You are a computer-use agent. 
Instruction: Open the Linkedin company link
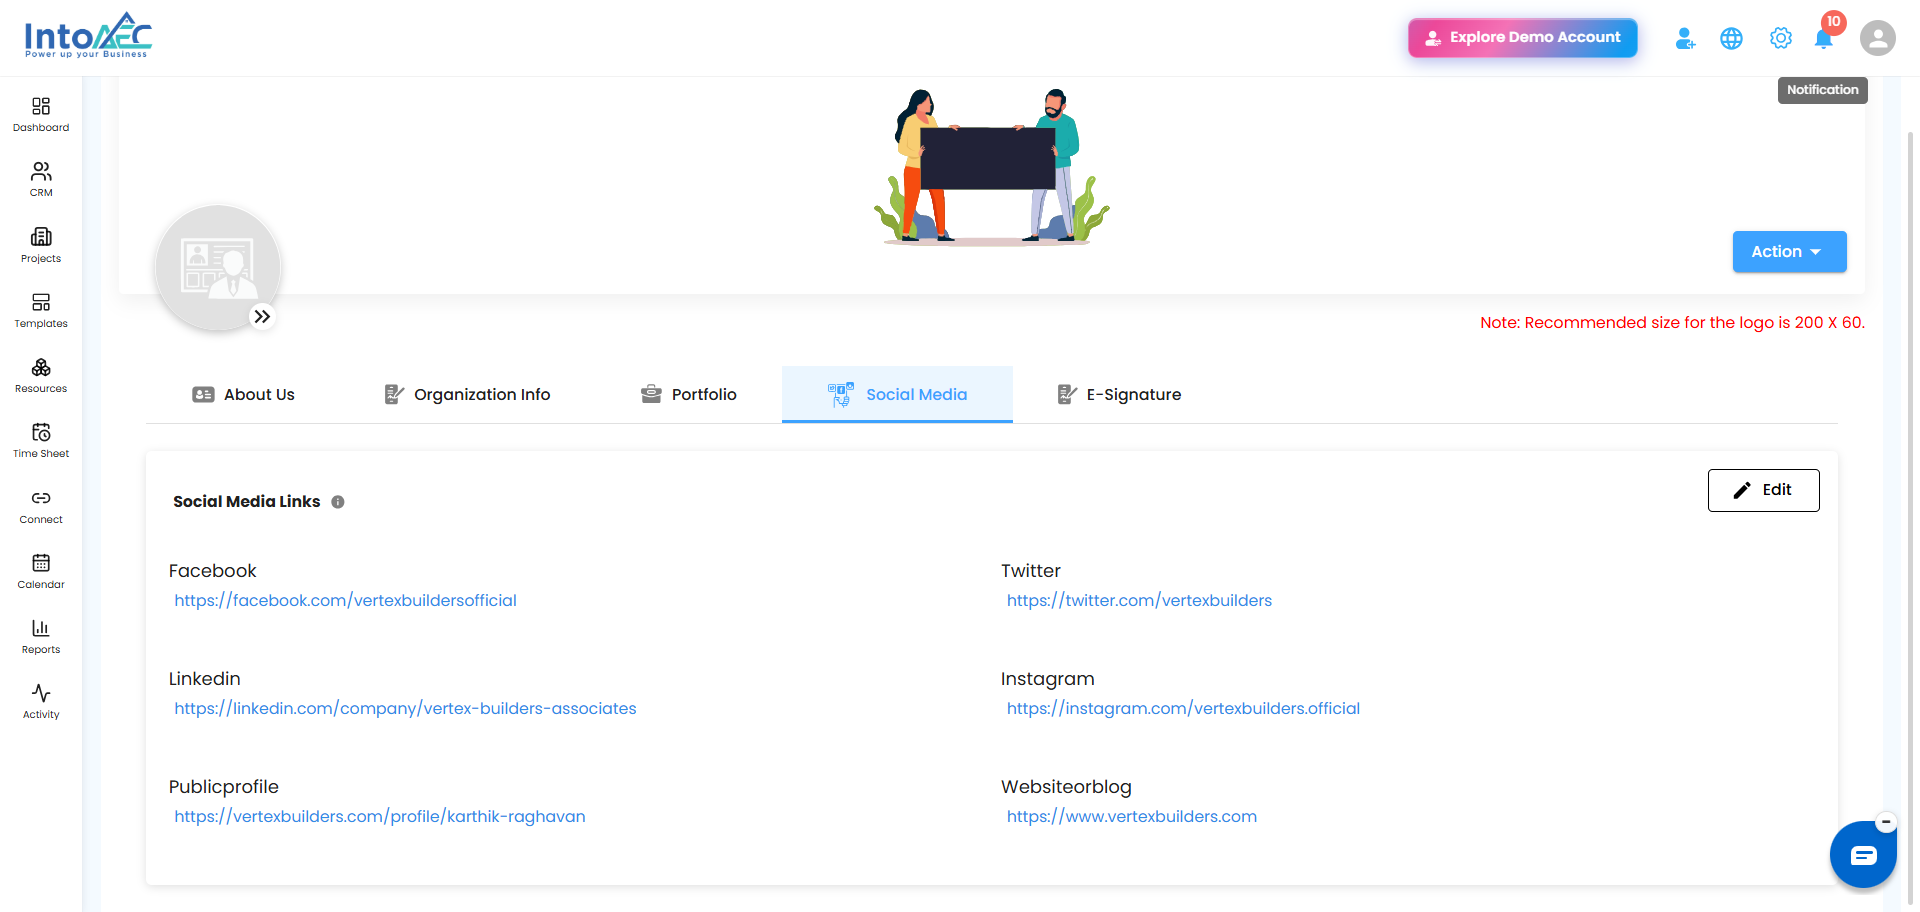pyautogui.click(x=405, y=708)
